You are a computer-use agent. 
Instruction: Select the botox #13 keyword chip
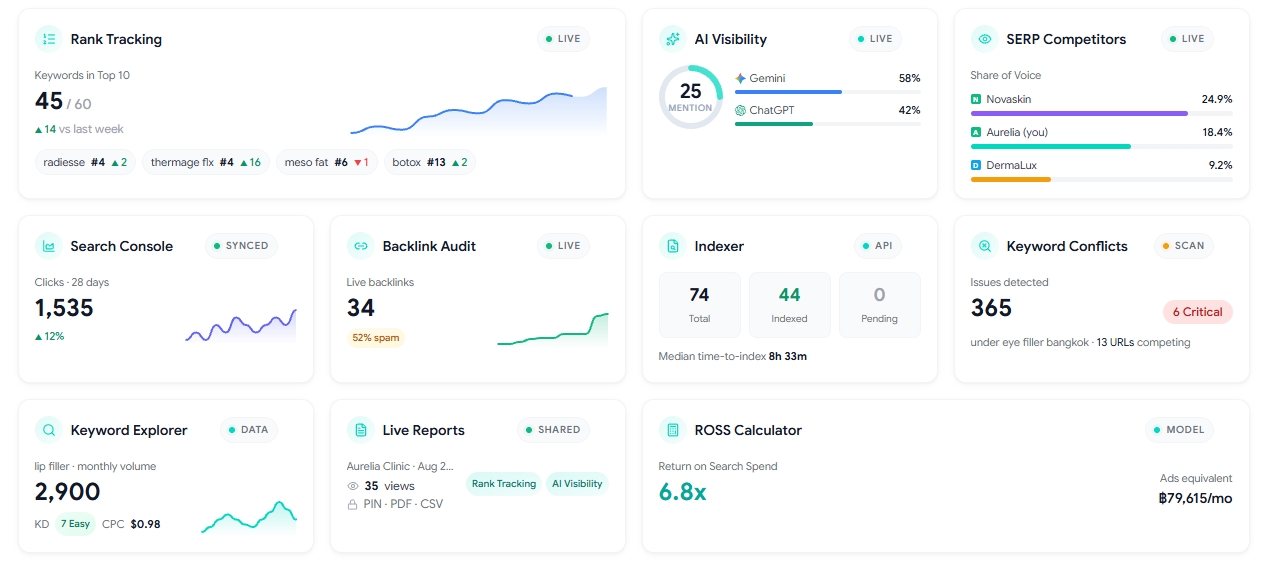(x=429, y=162)
